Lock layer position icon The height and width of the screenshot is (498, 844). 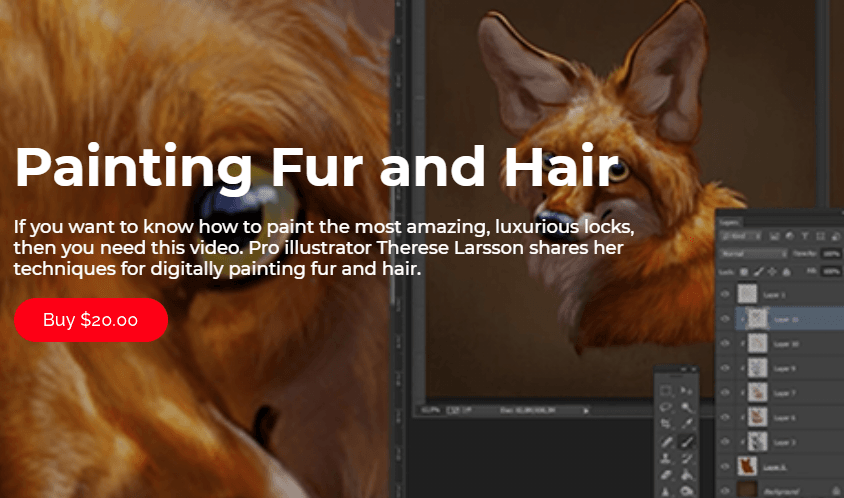point(772,272)
